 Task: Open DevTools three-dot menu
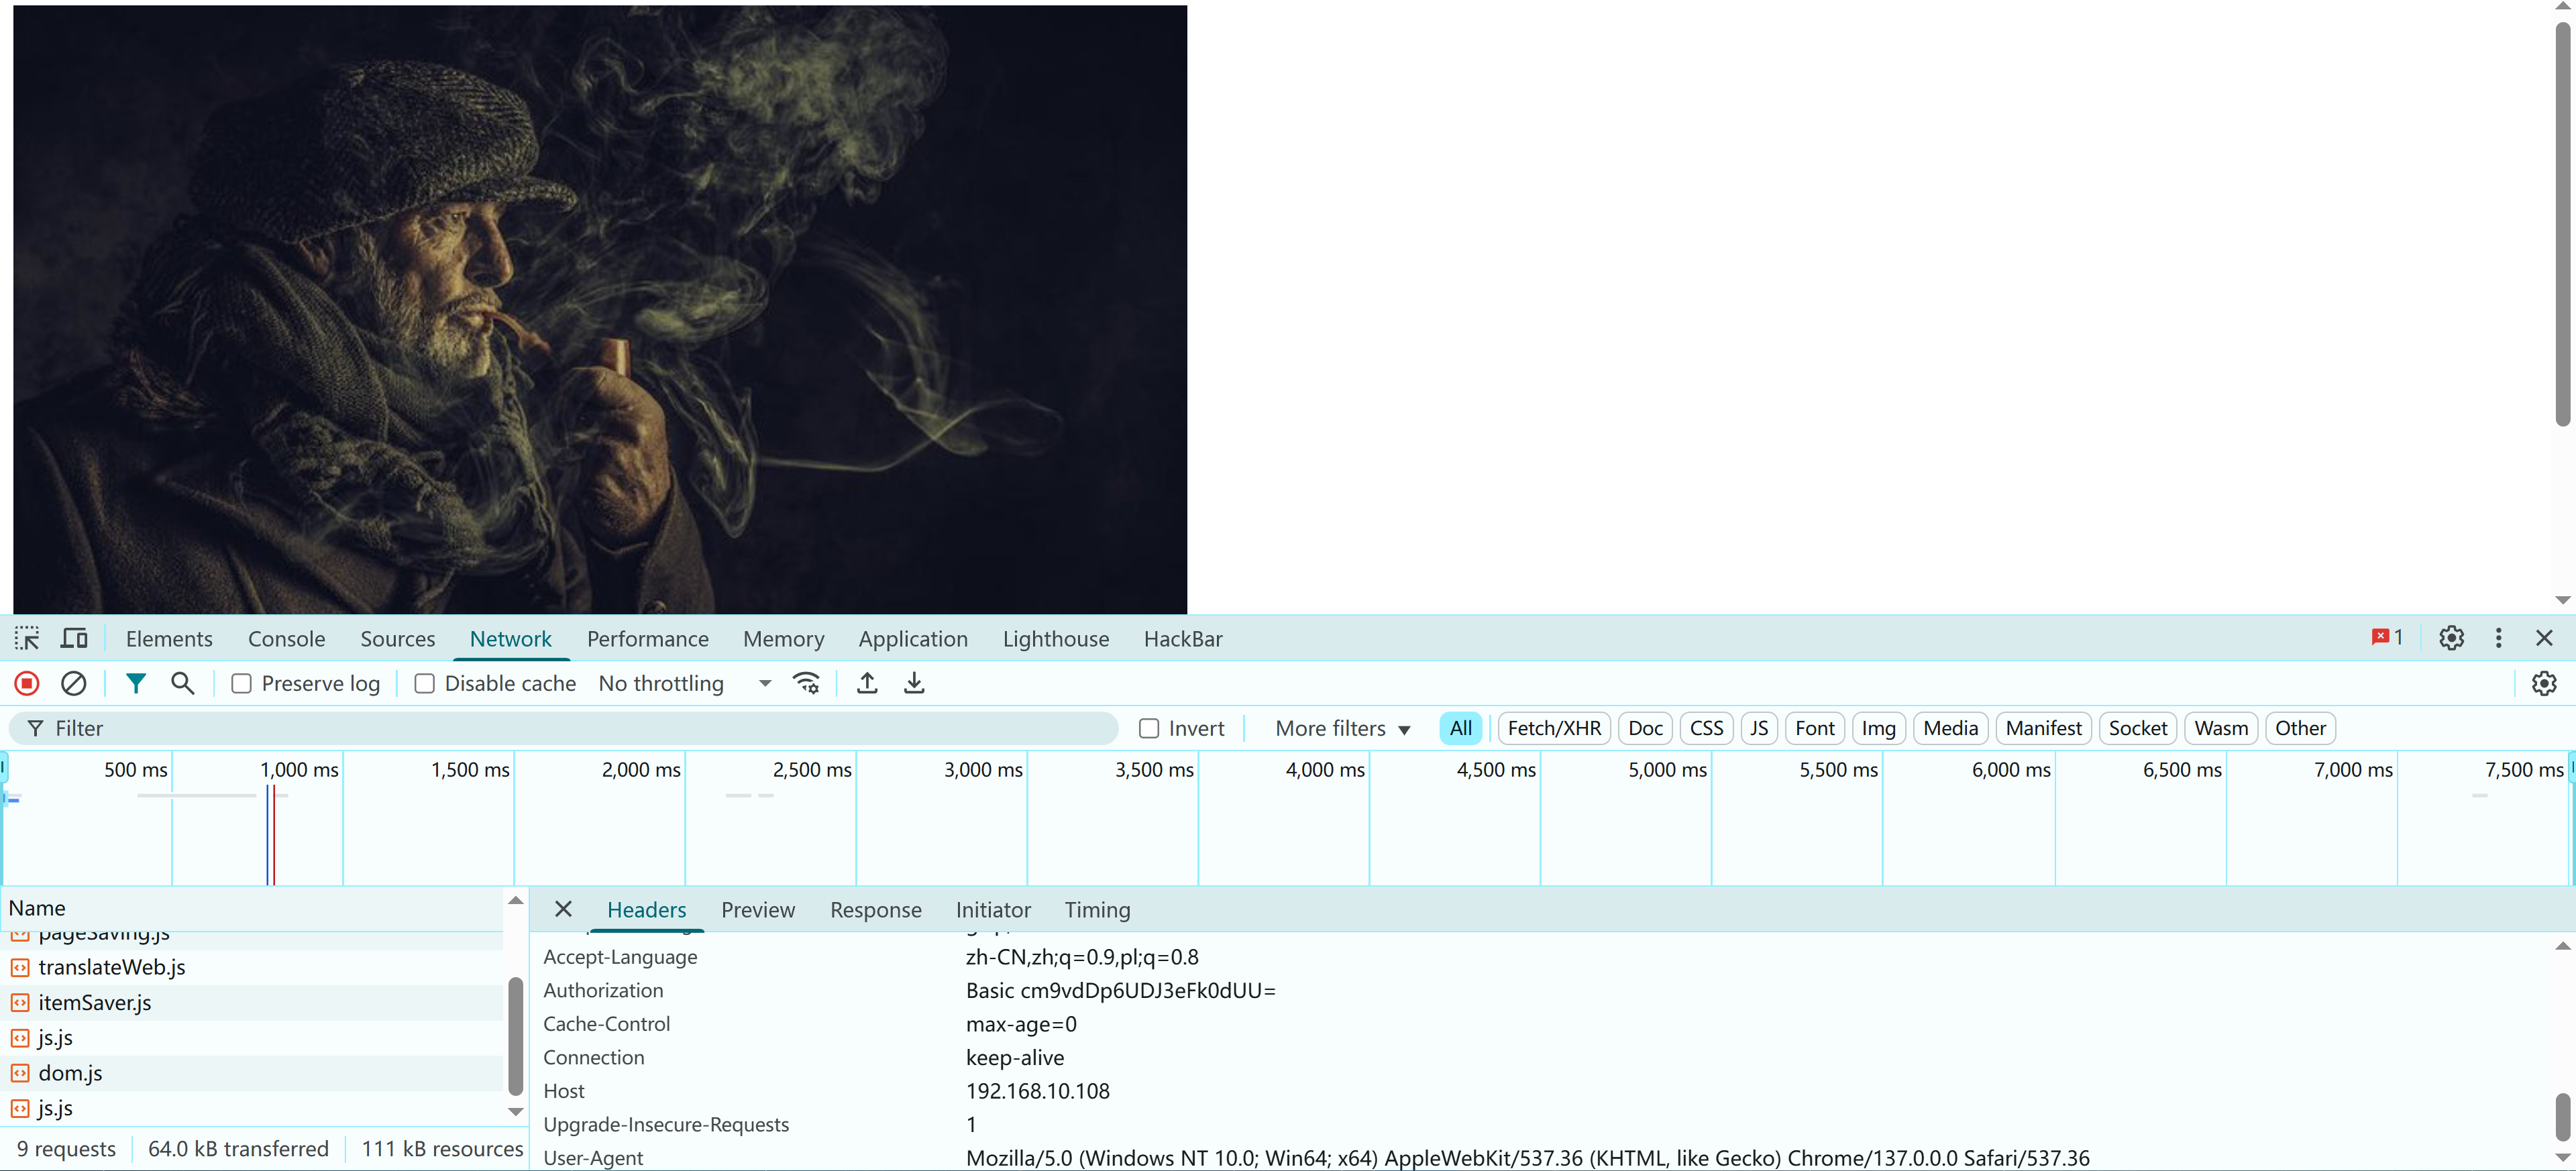[x=2498, y=638]
